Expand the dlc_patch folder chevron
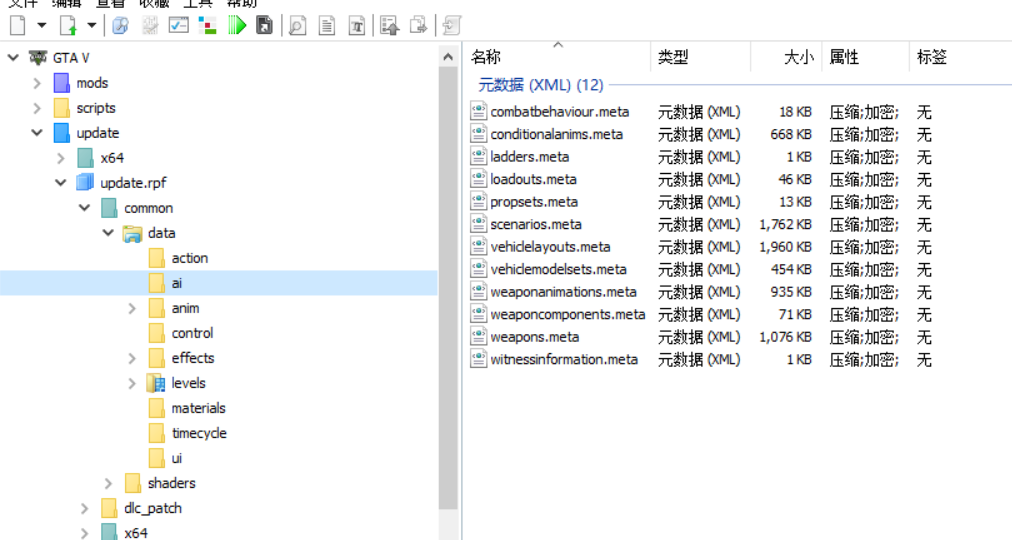Screen dimensions: 1012x540 tap(85, 508)
